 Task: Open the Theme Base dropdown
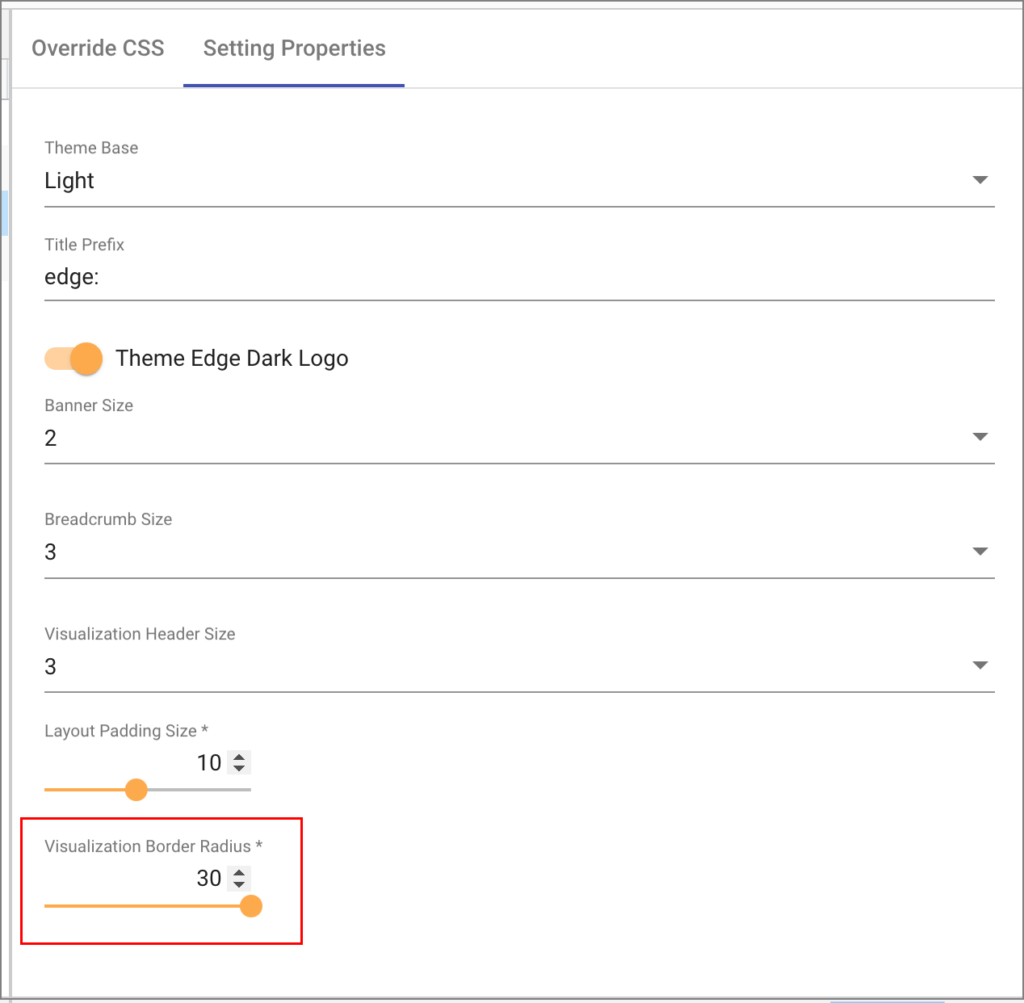click(x=519, y=180)
